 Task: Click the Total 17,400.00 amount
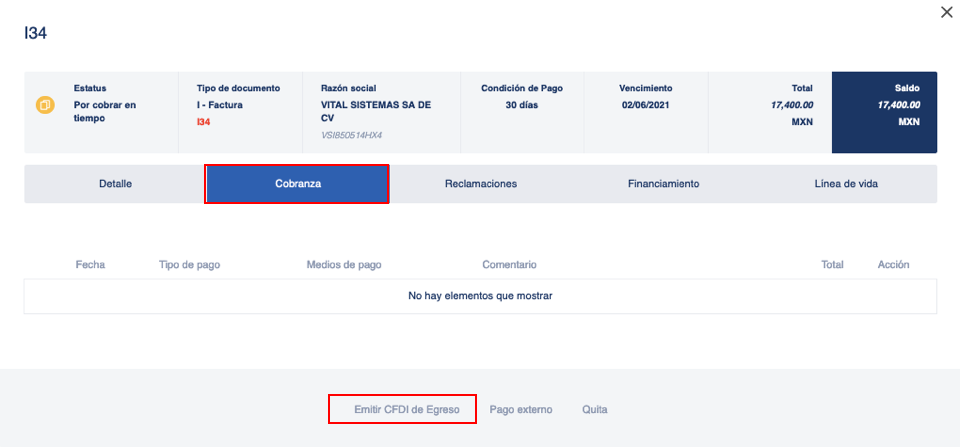point(792,105)
